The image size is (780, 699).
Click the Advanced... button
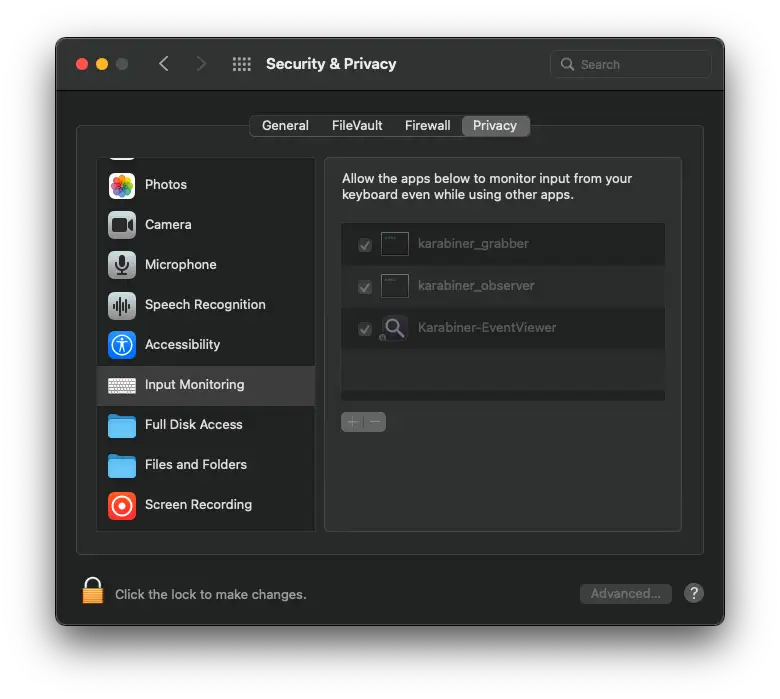(x=625, y=594)
